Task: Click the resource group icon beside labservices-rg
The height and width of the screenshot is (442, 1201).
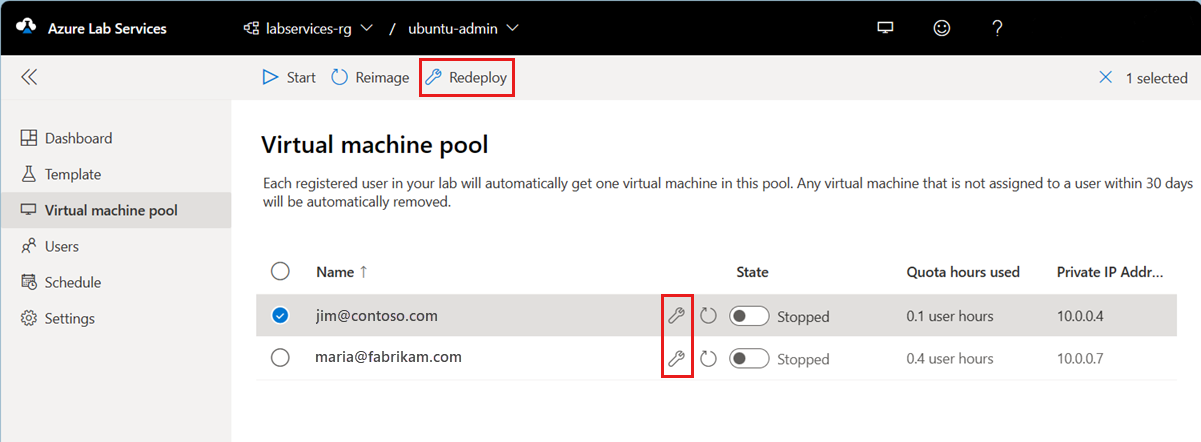Action: [252, 28]
